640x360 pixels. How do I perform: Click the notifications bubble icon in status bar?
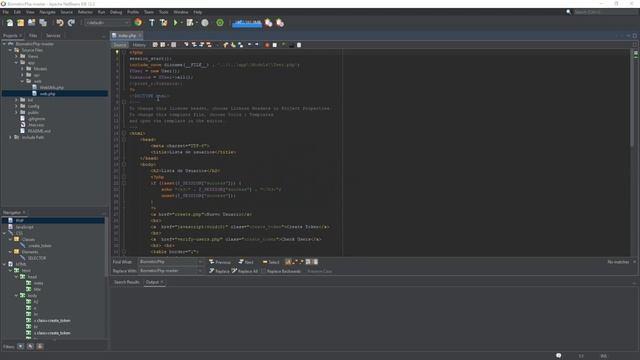(559, 356)
